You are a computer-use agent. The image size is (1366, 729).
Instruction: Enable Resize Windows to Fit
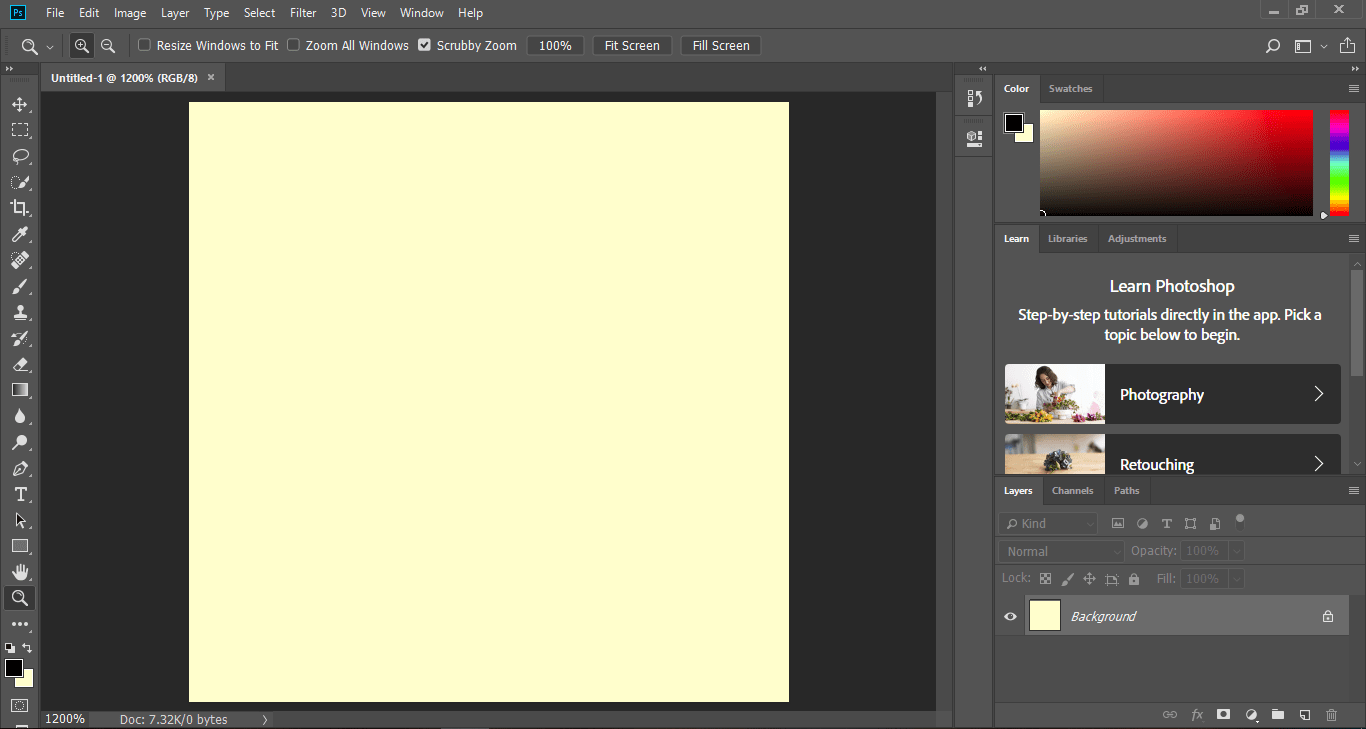coord(144,45)
